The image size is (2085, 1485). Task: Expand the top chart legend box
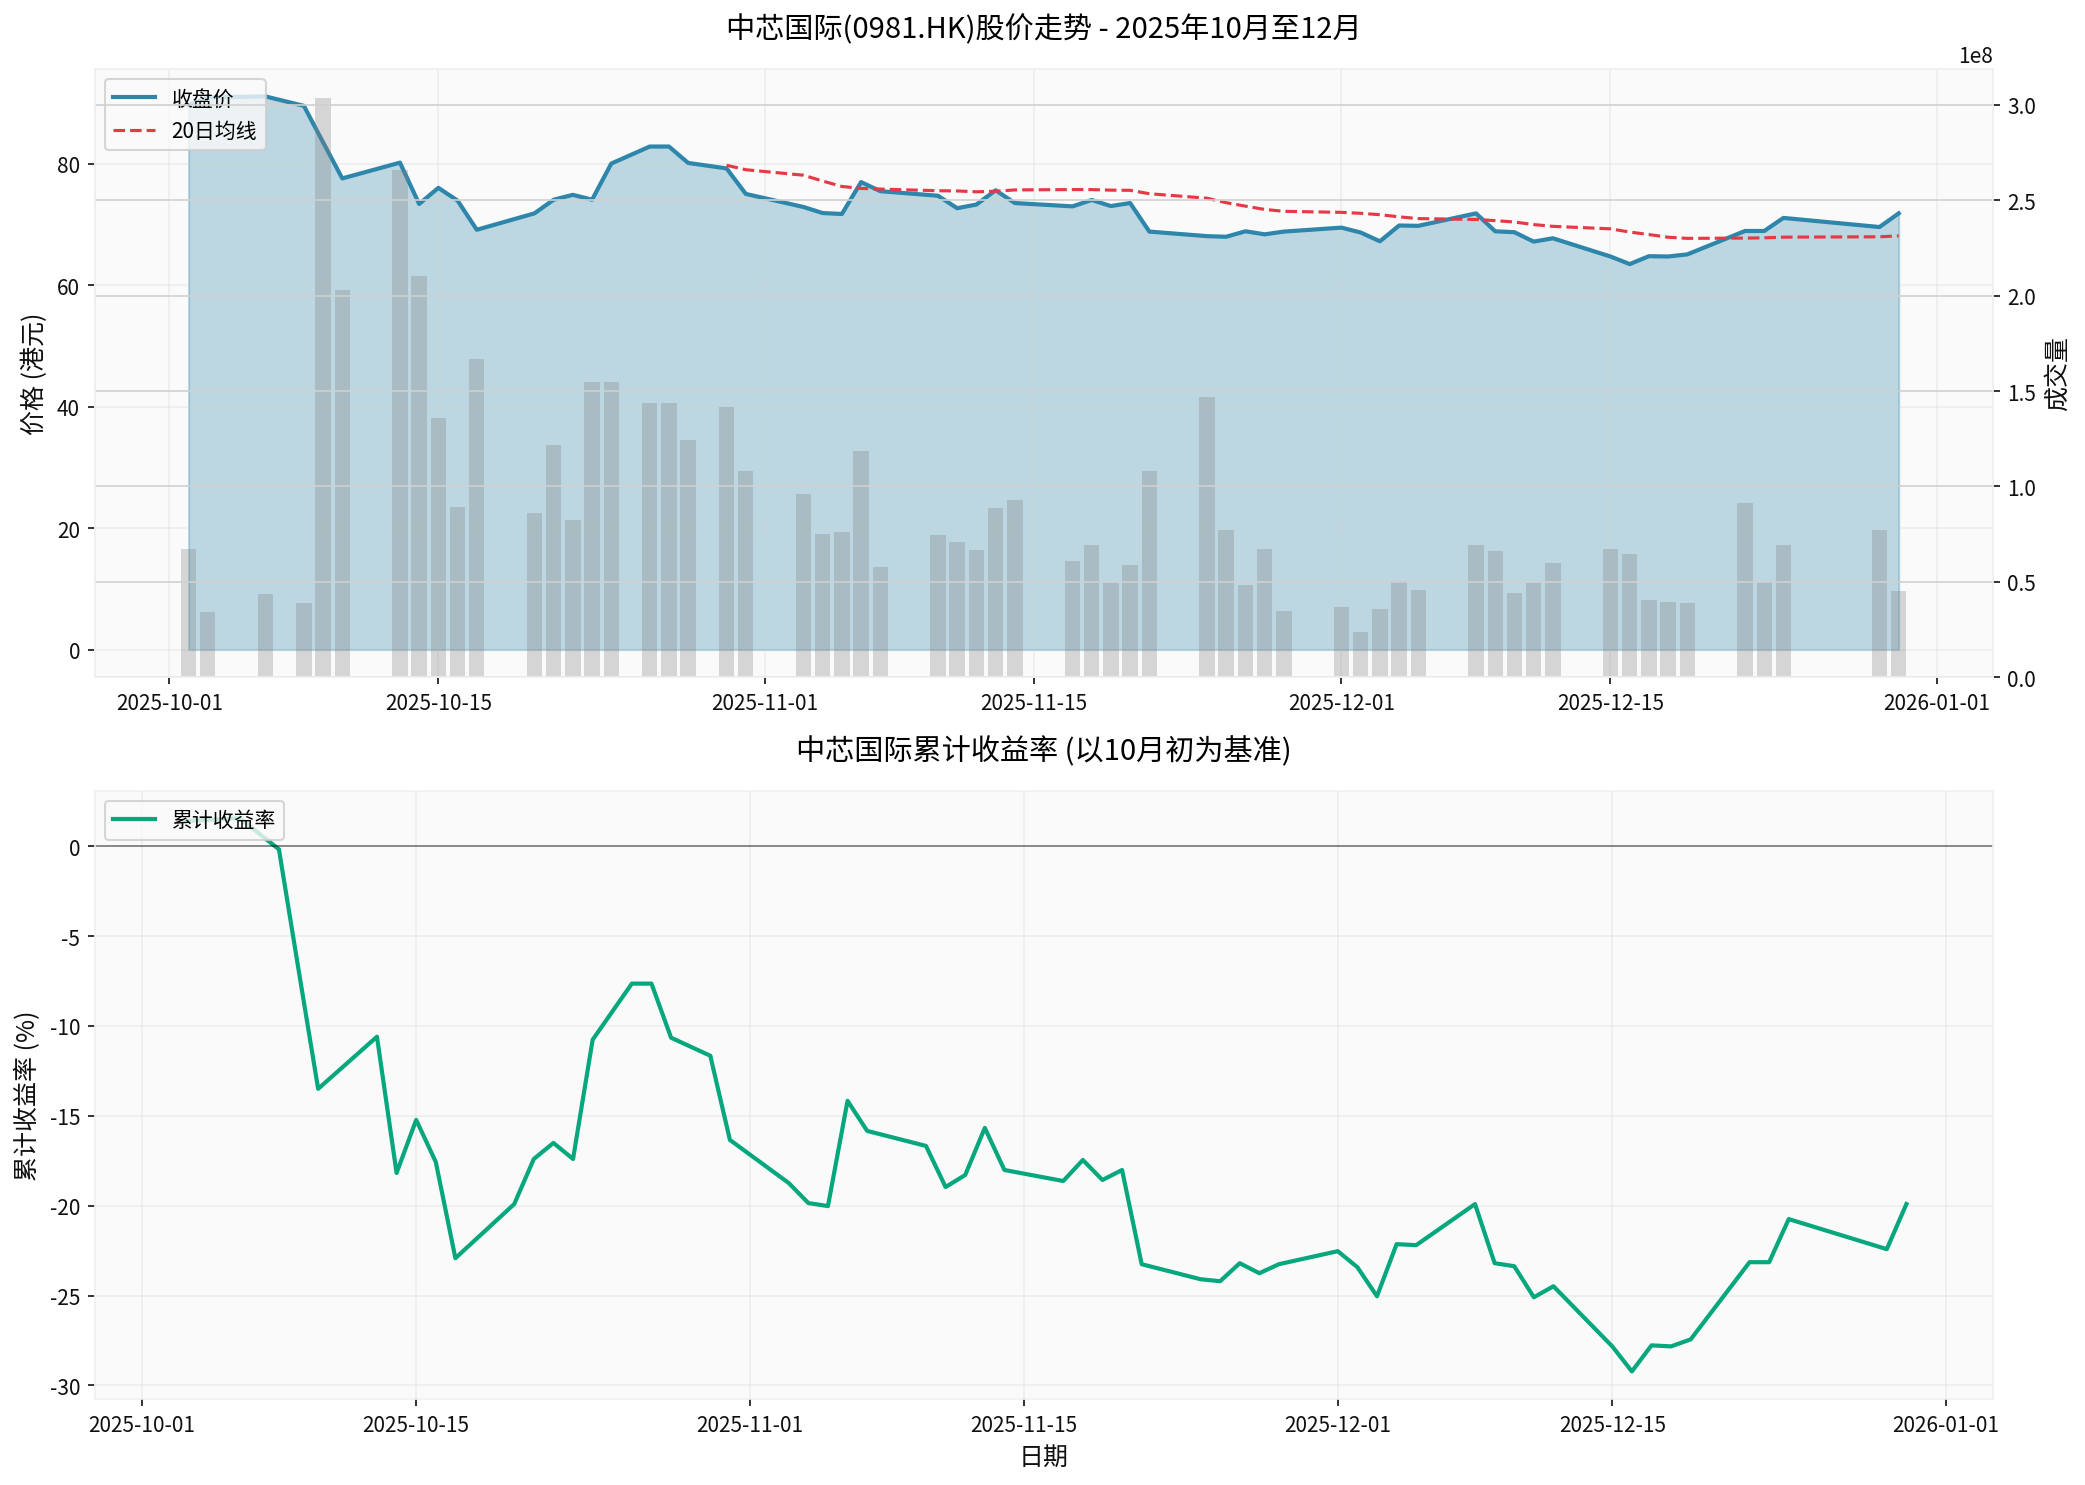[184, 113]
